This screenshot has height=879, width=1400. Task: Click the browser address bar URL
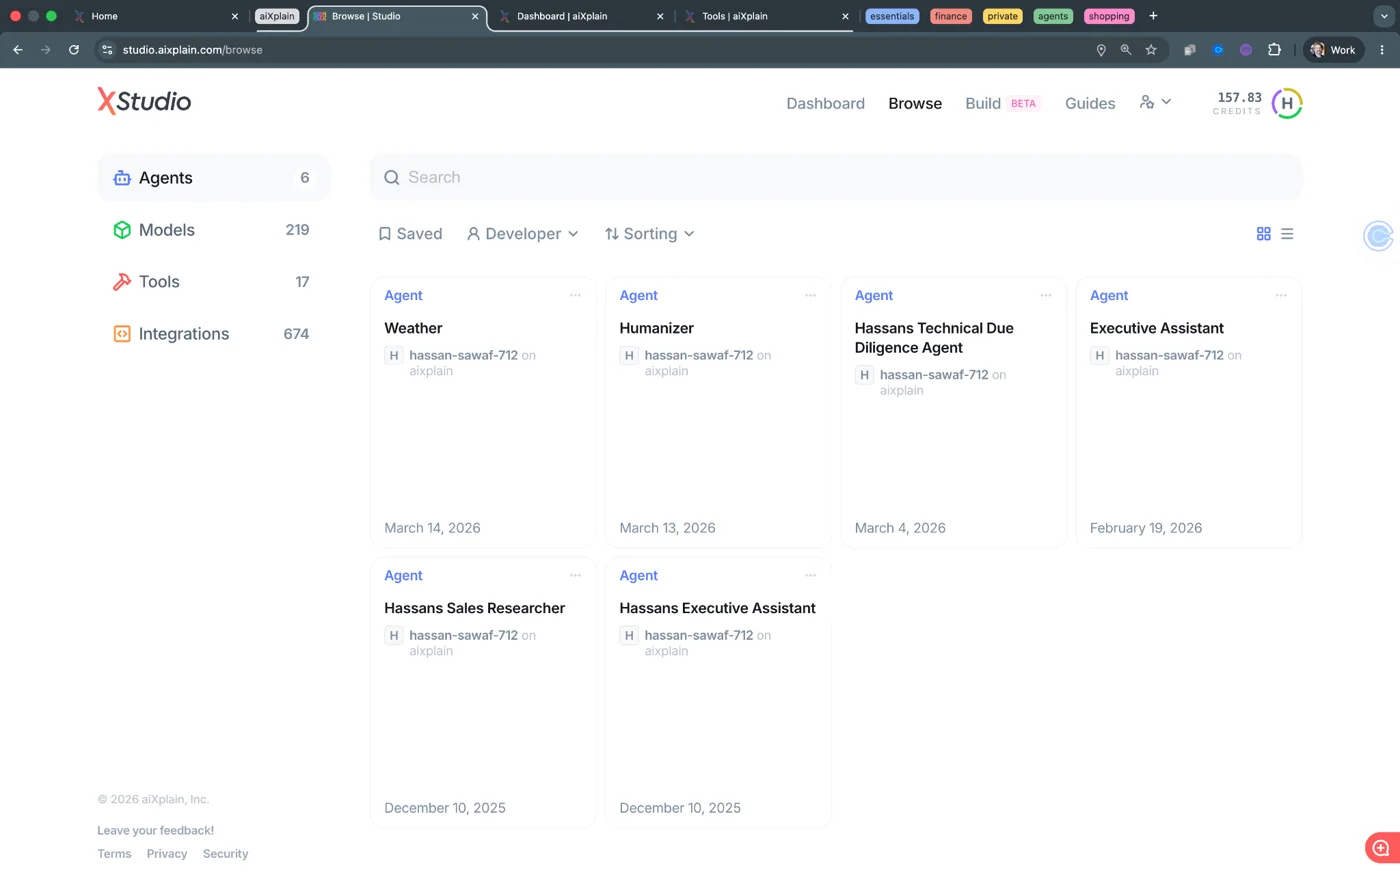coord(192,50)
